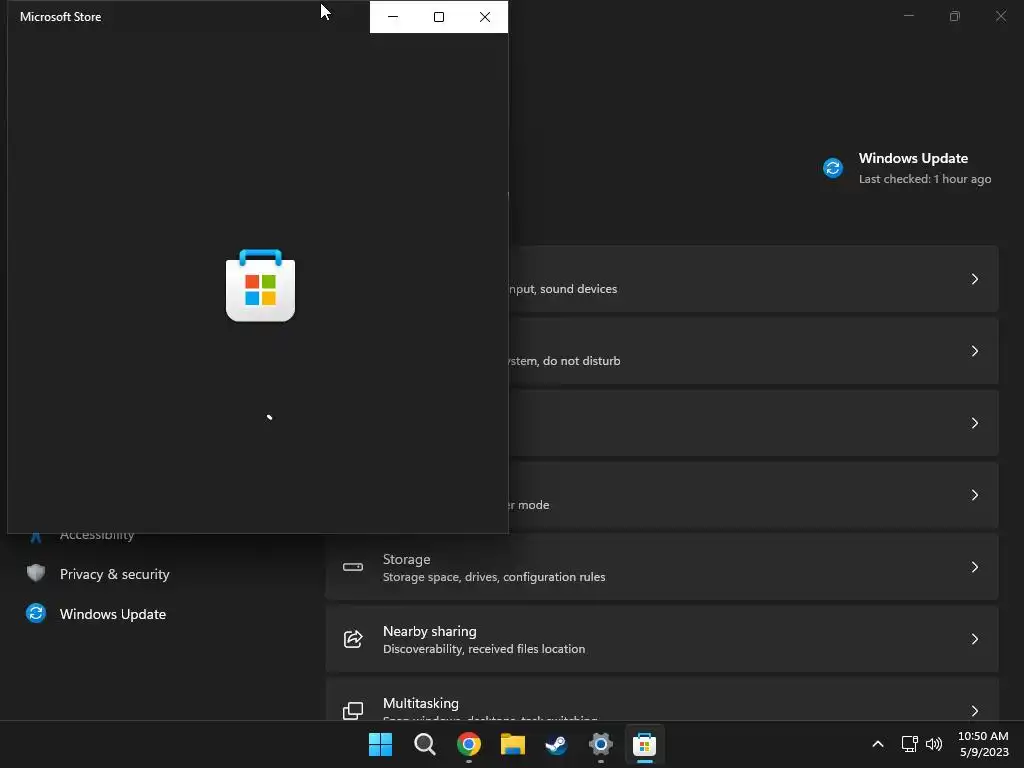The width and height of the screenshot is (1024, 768).
Task: Open the clock and date flyout
Action: coord(983,744)
